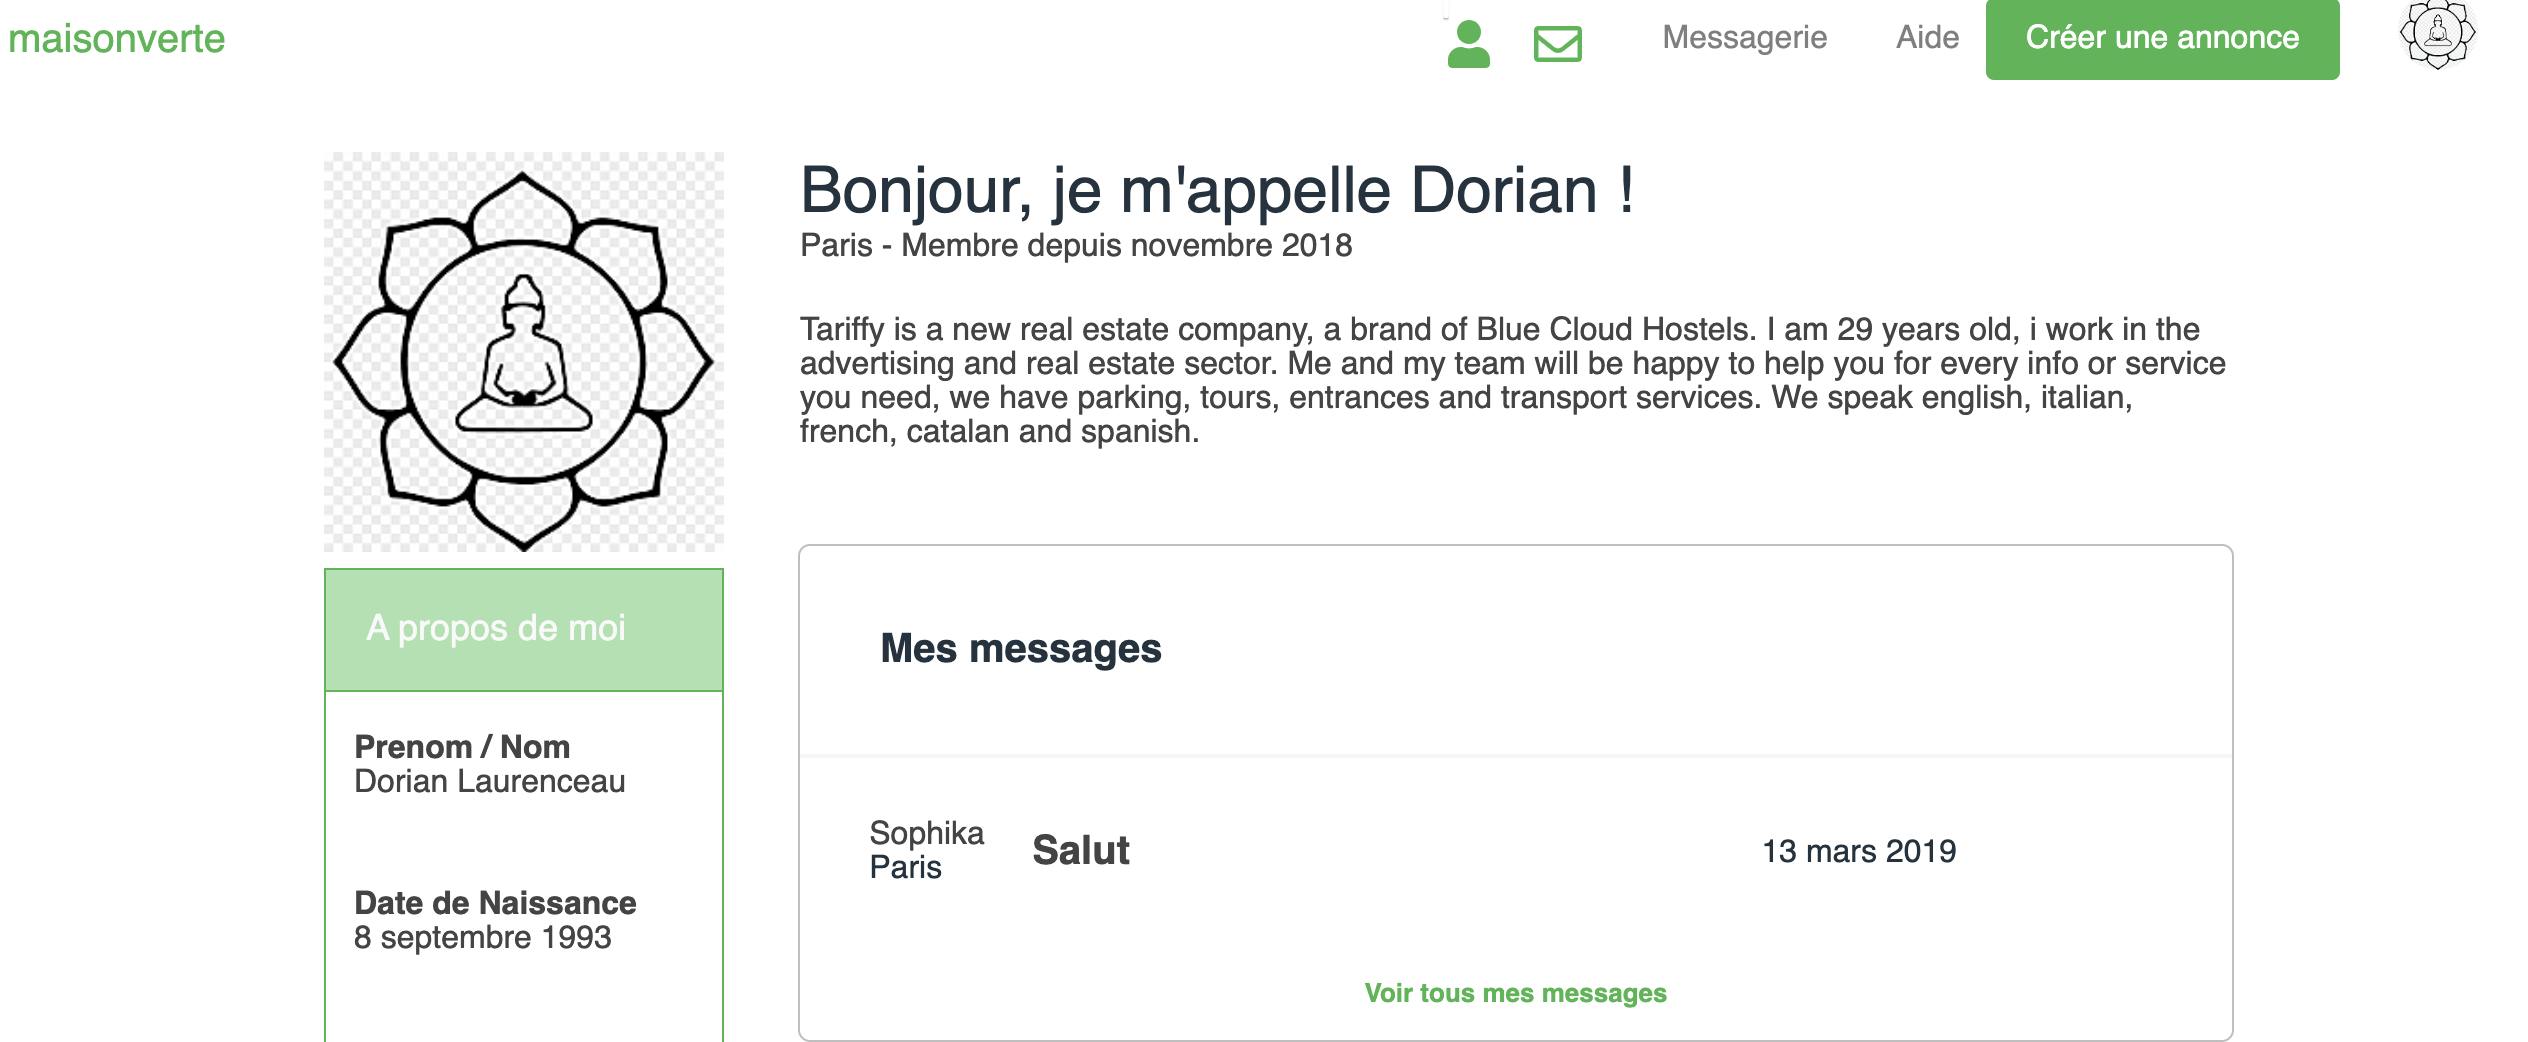Click the 13 mars 2019 message date

[1859, 851]
